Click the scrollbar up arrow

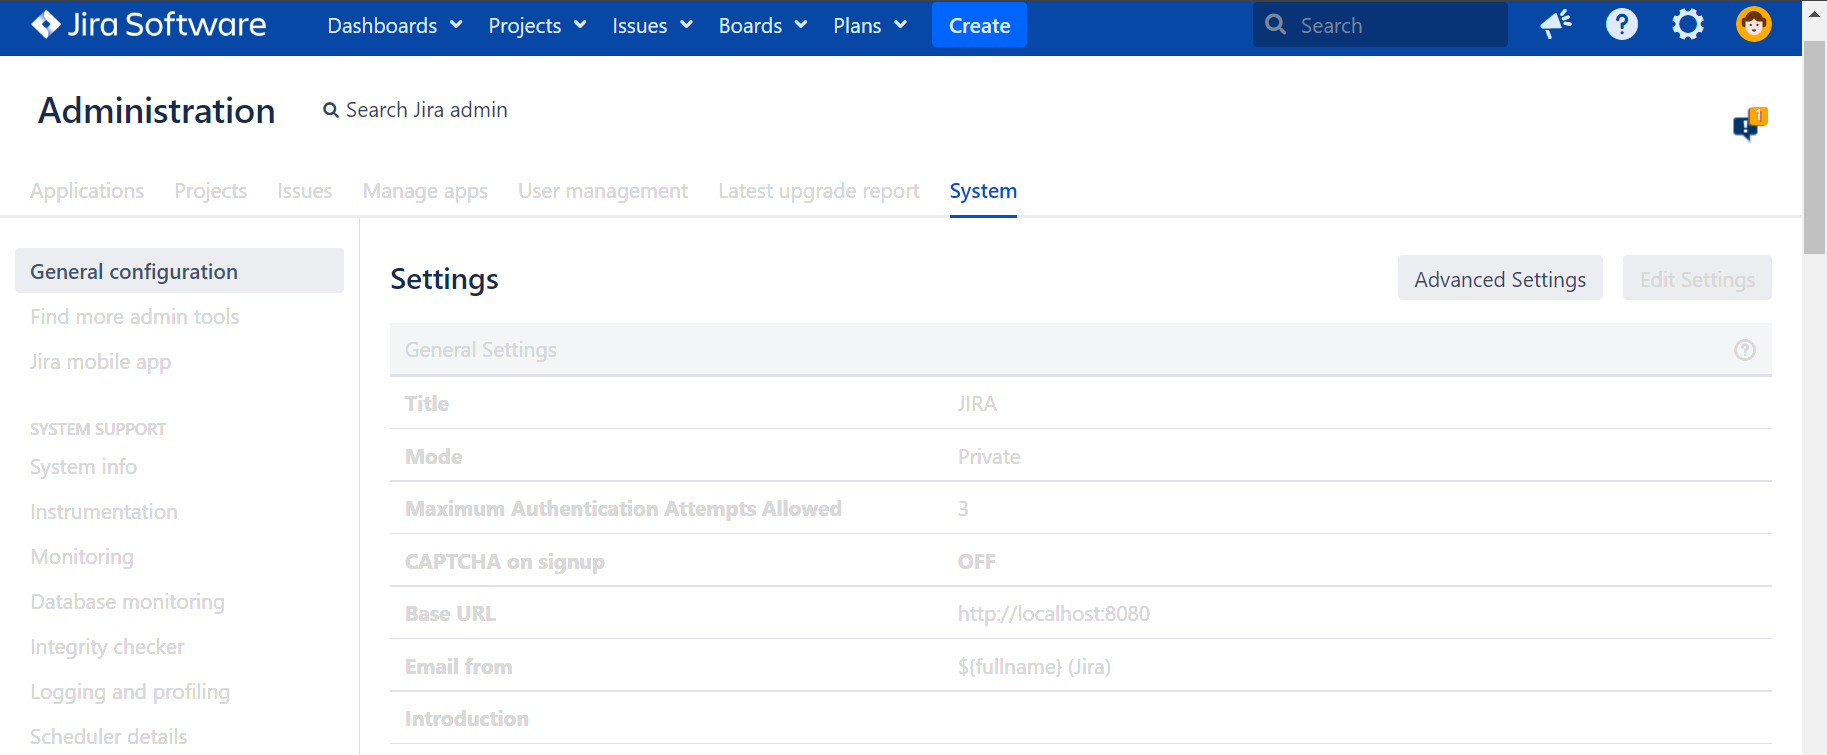point(1814,14)
